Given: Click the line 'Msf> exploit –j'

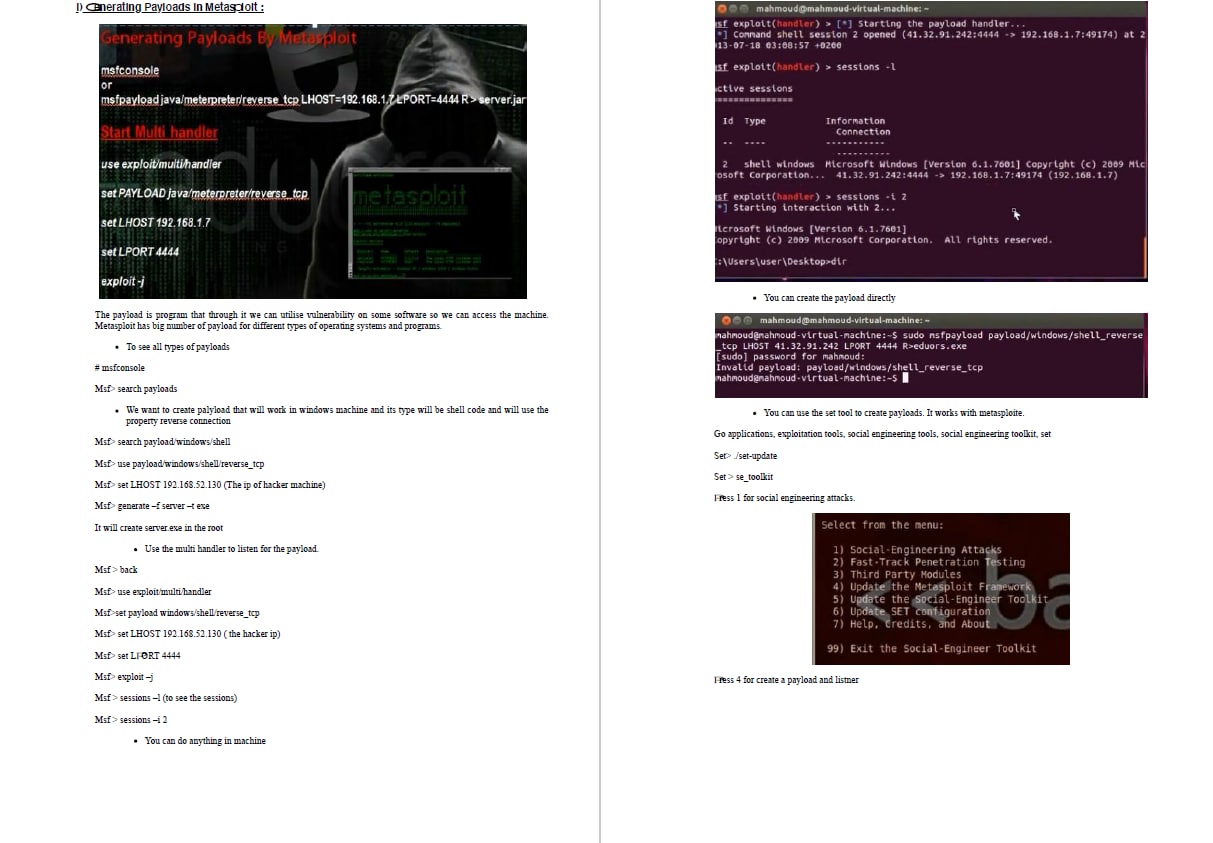Looking at the screenshot, I should [x=124, y=677].
